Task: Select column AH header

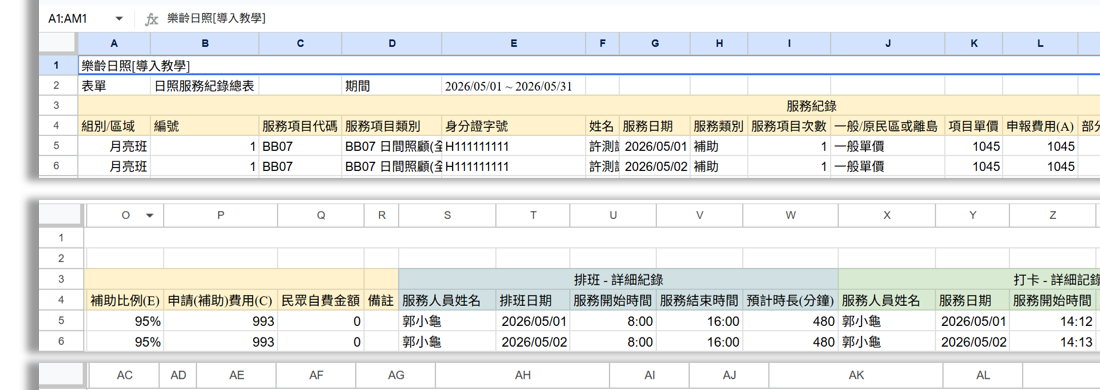Action: [523, 375]
